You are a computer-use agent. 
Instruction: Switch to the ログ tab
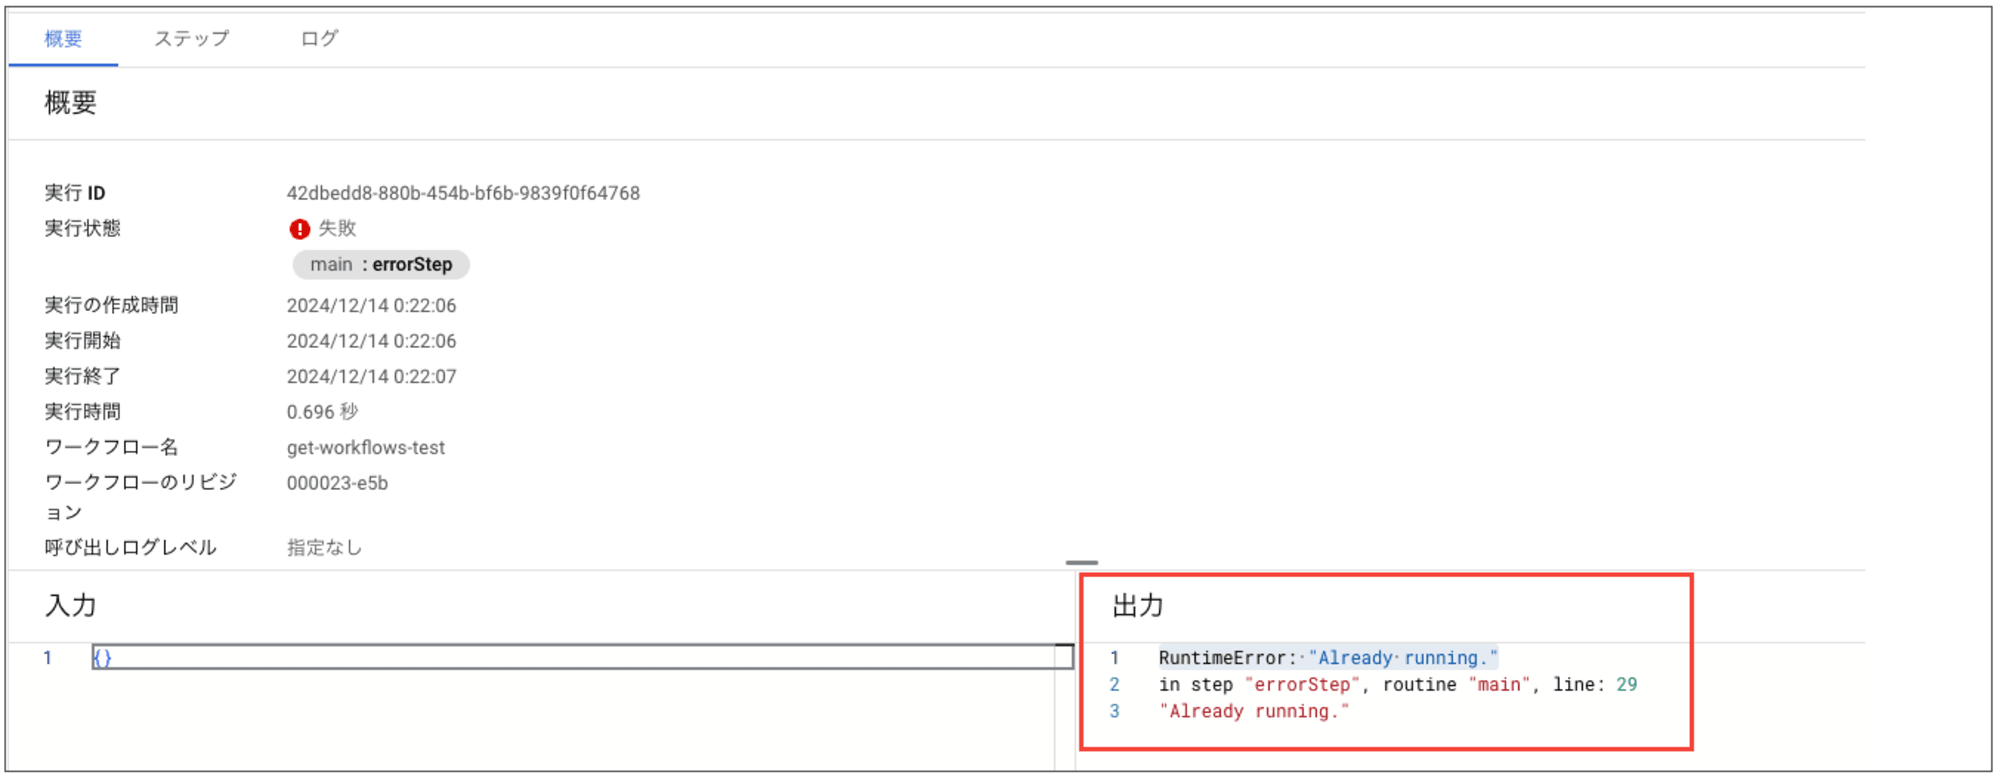coord(319,39)
